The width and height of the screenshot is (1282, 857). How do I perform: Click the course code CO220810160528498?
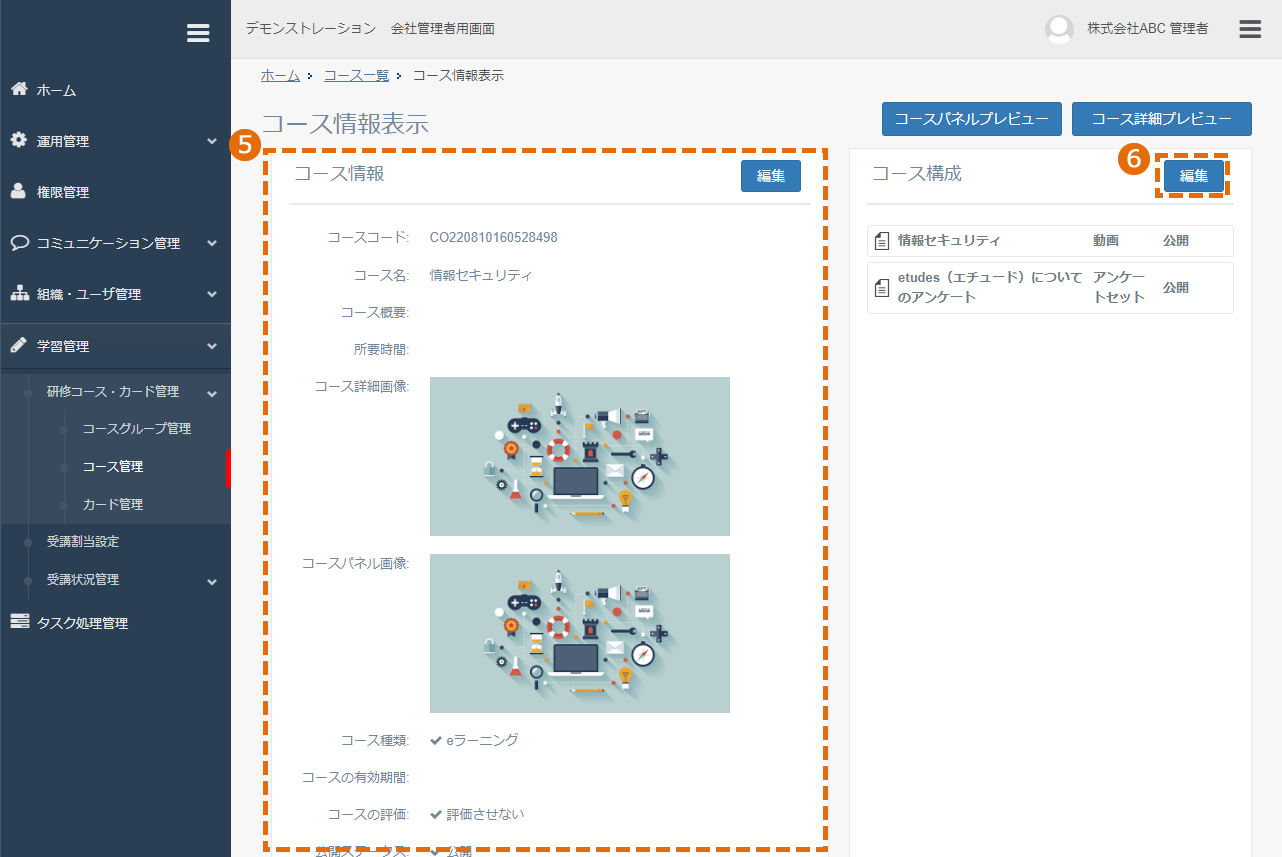494,238
